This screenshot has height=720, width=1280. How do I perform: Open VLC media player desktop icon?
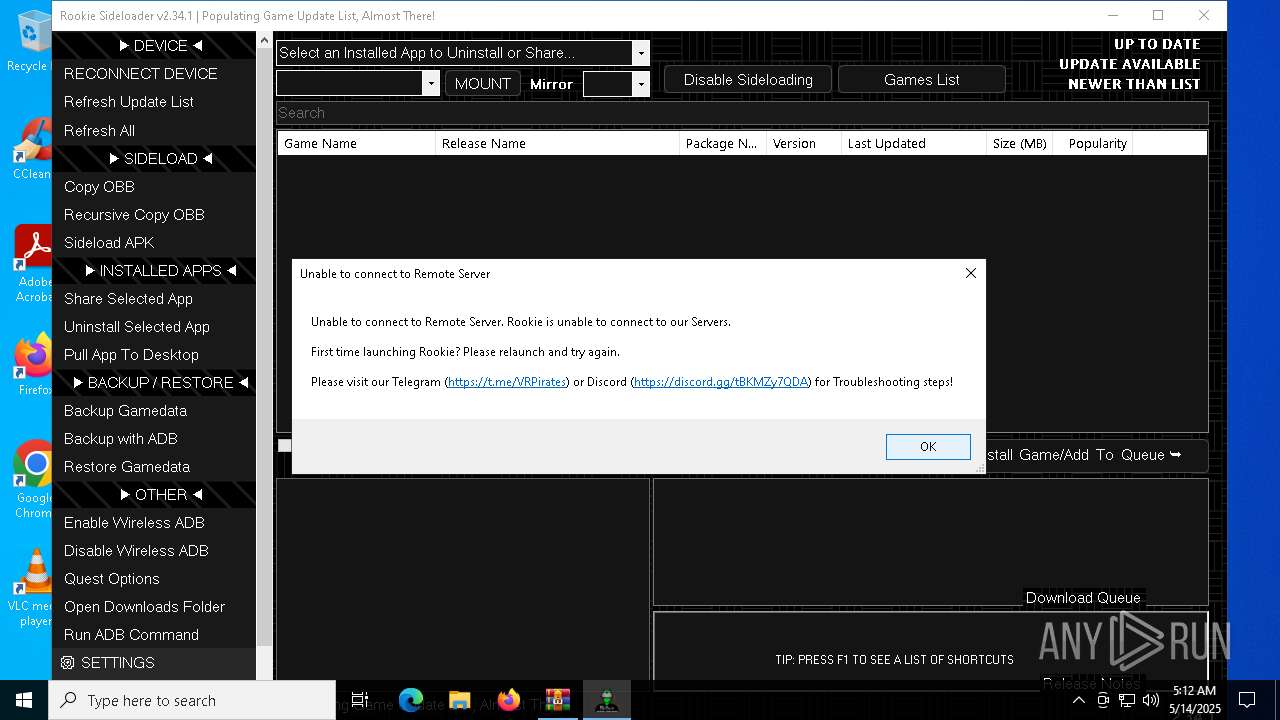click(33, 588)
